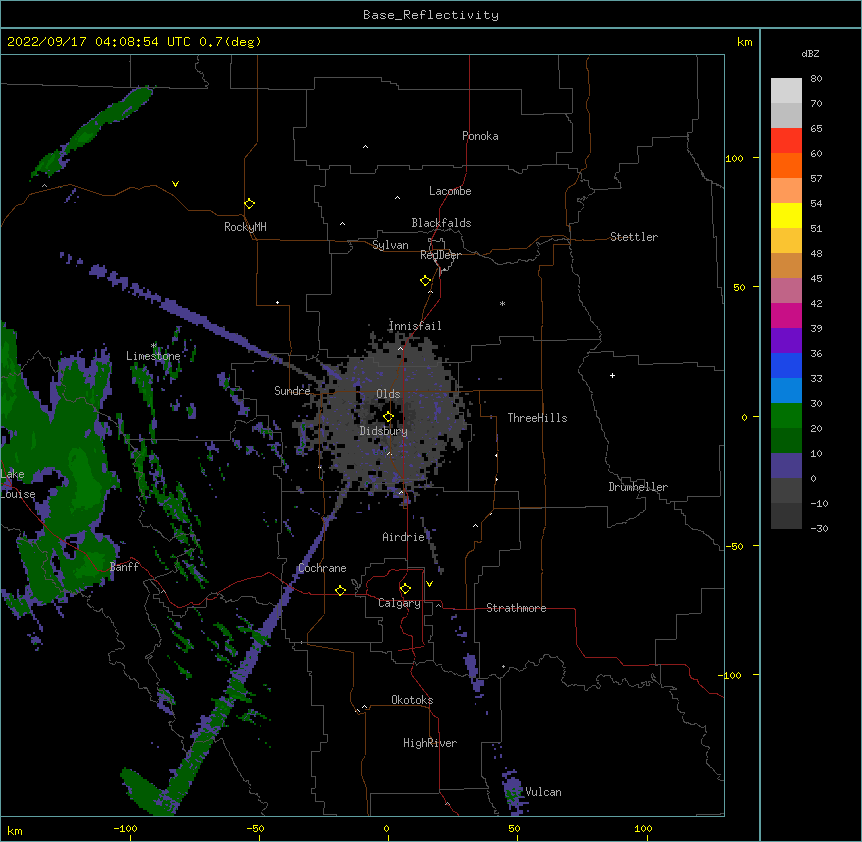Click the Stettler city label
The width and height of the screenshot is (862, 842).
coord(633,237)
